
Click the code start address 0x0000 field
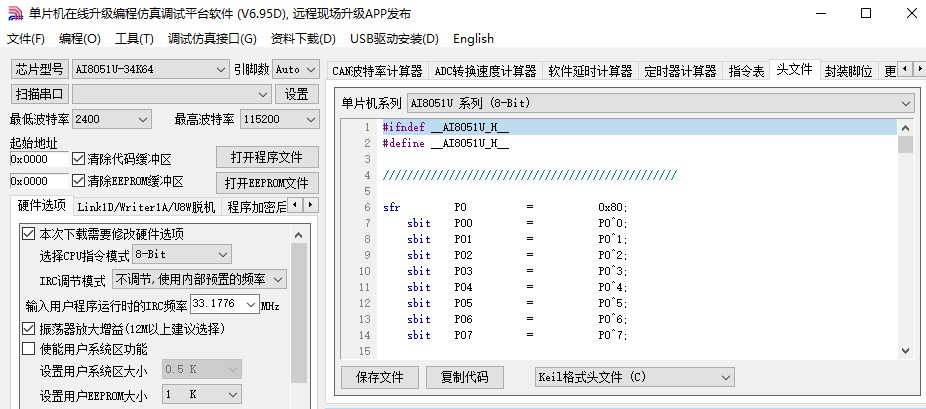click(39, 159)
